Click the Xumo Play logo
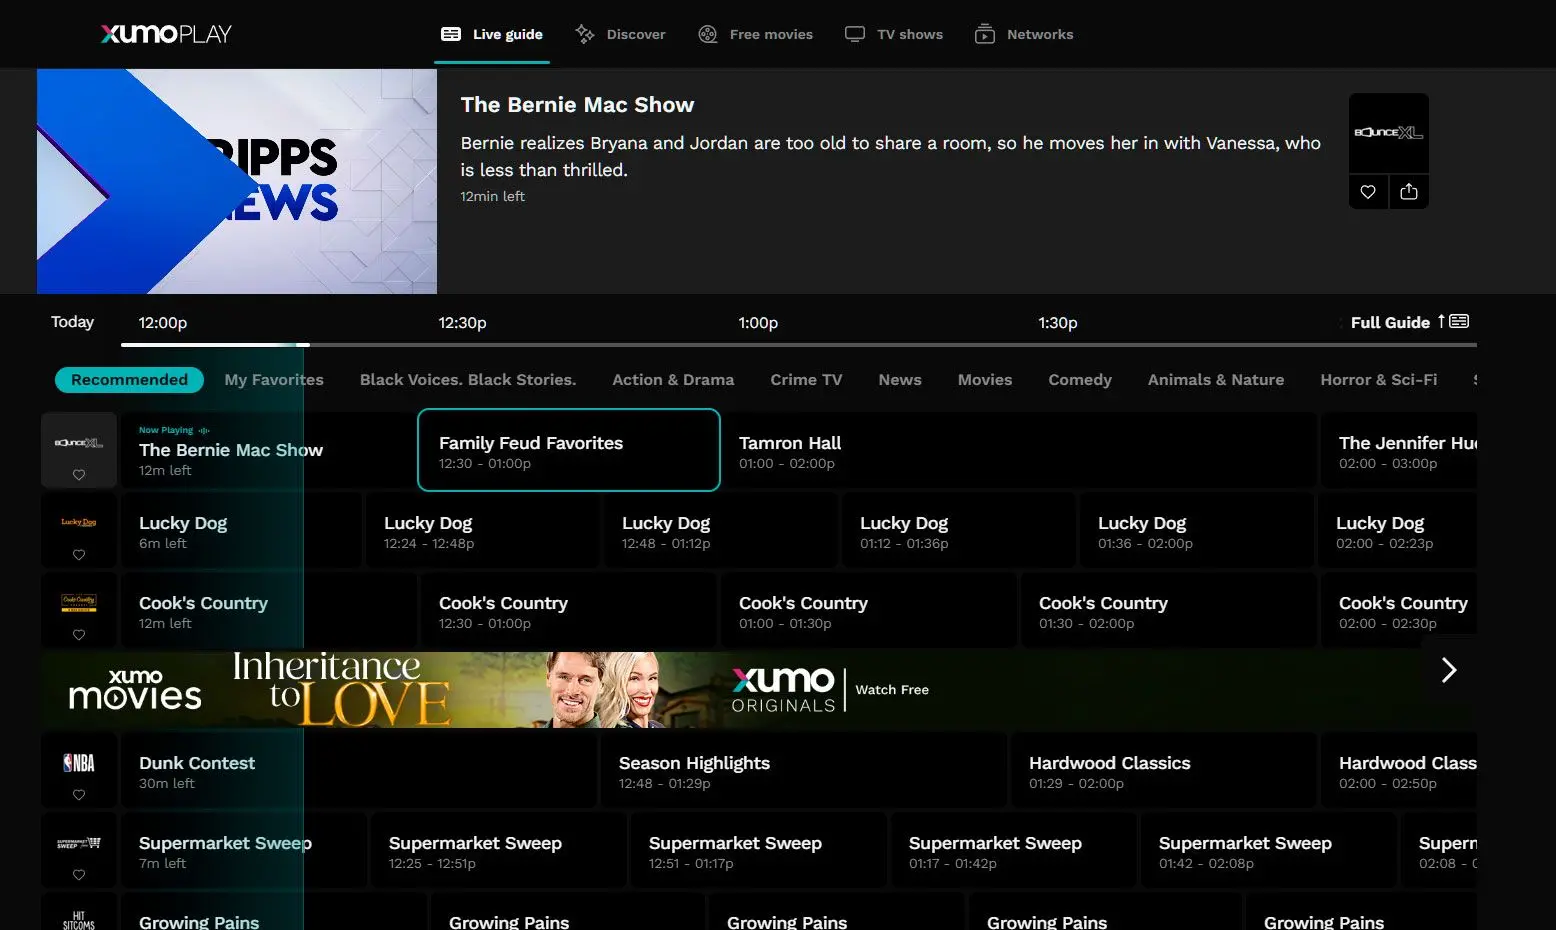This screenshot has height=930, width=1556. (x=166, y=34)
